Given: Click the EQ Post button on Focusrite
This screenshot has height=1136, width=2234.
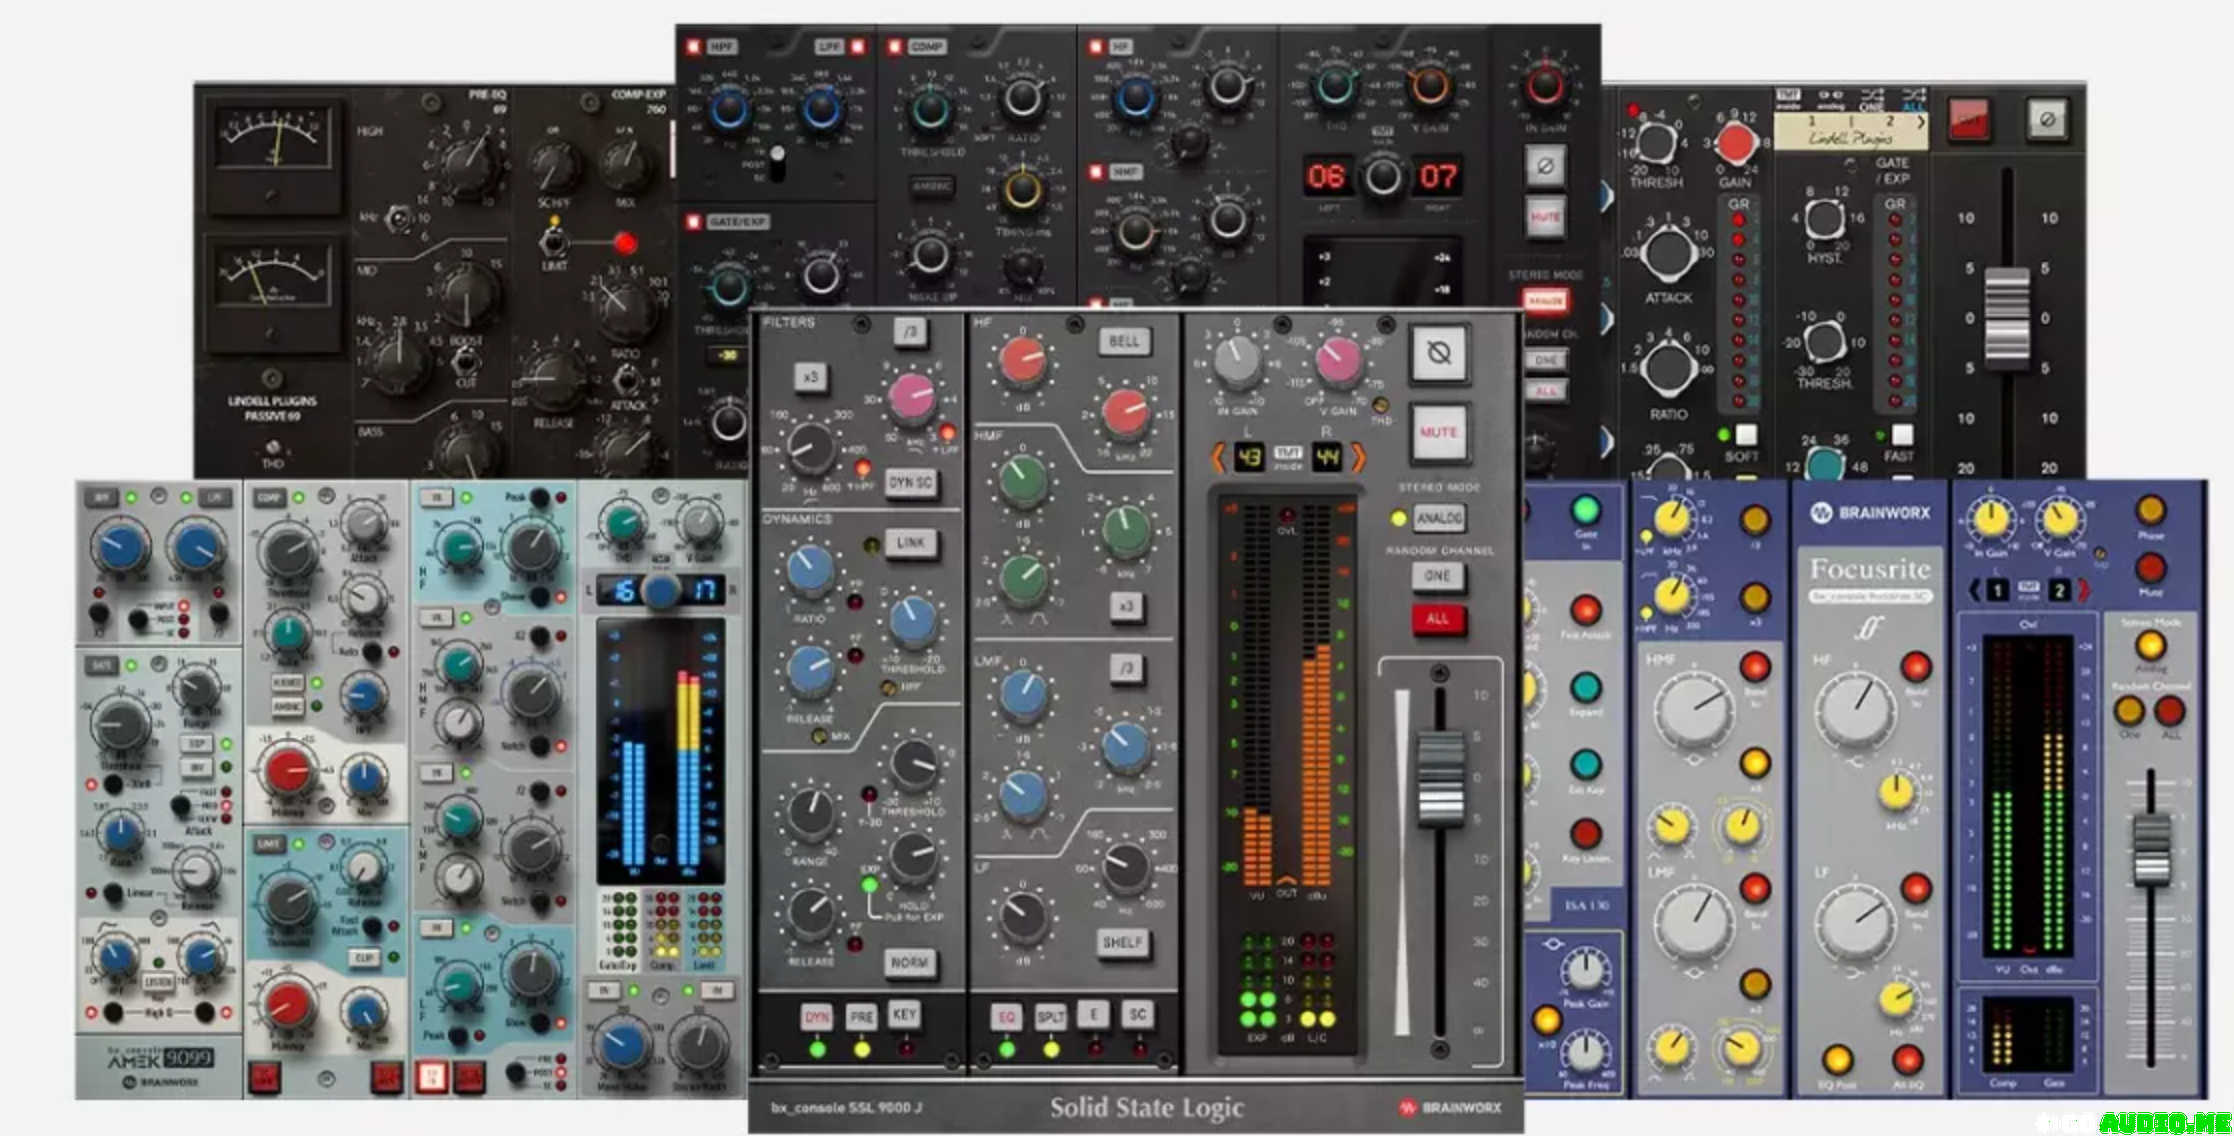Looking at the screenshot, I should (x=1837, y=1059).
